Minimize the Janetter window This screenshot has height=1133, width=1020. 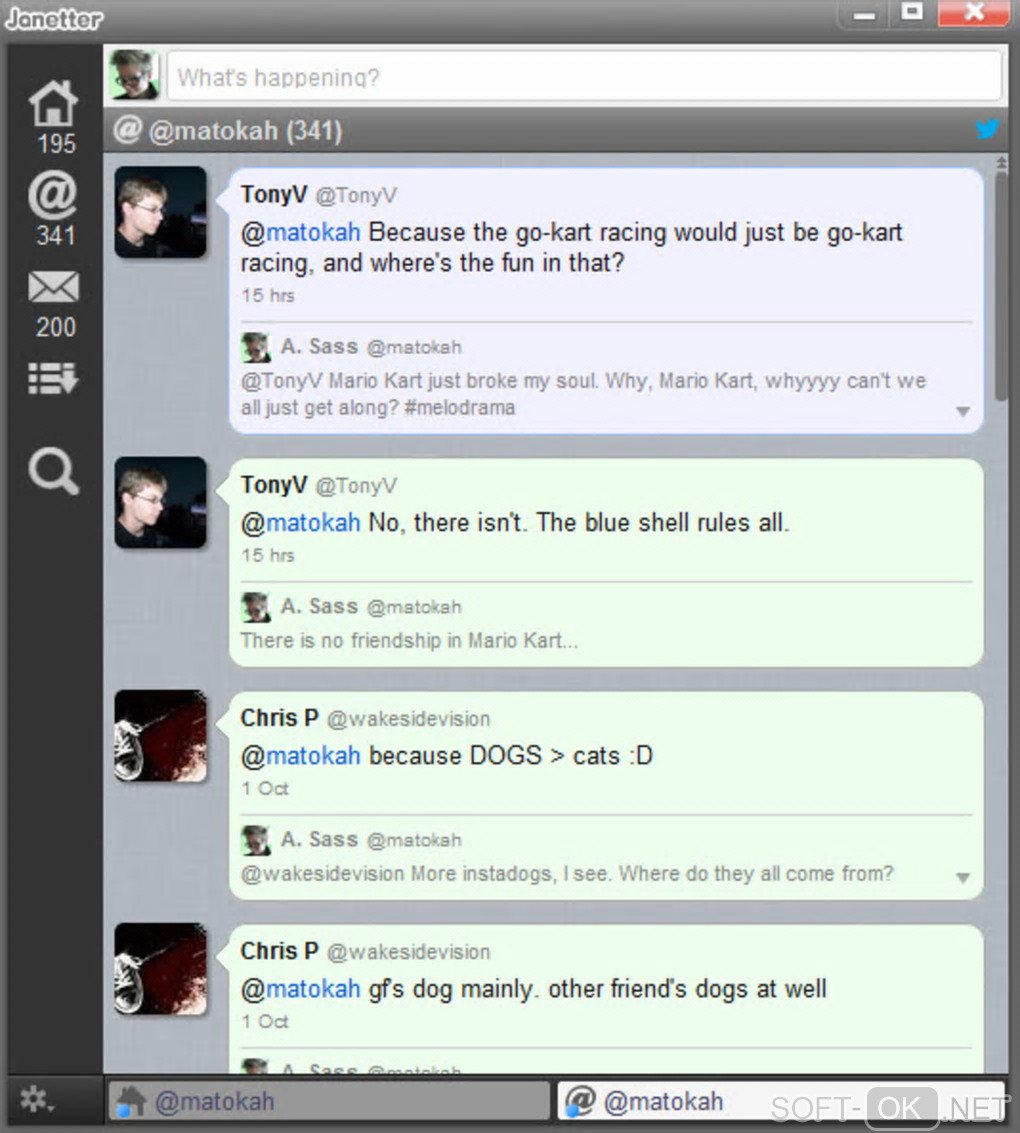[x=864, y=14]
